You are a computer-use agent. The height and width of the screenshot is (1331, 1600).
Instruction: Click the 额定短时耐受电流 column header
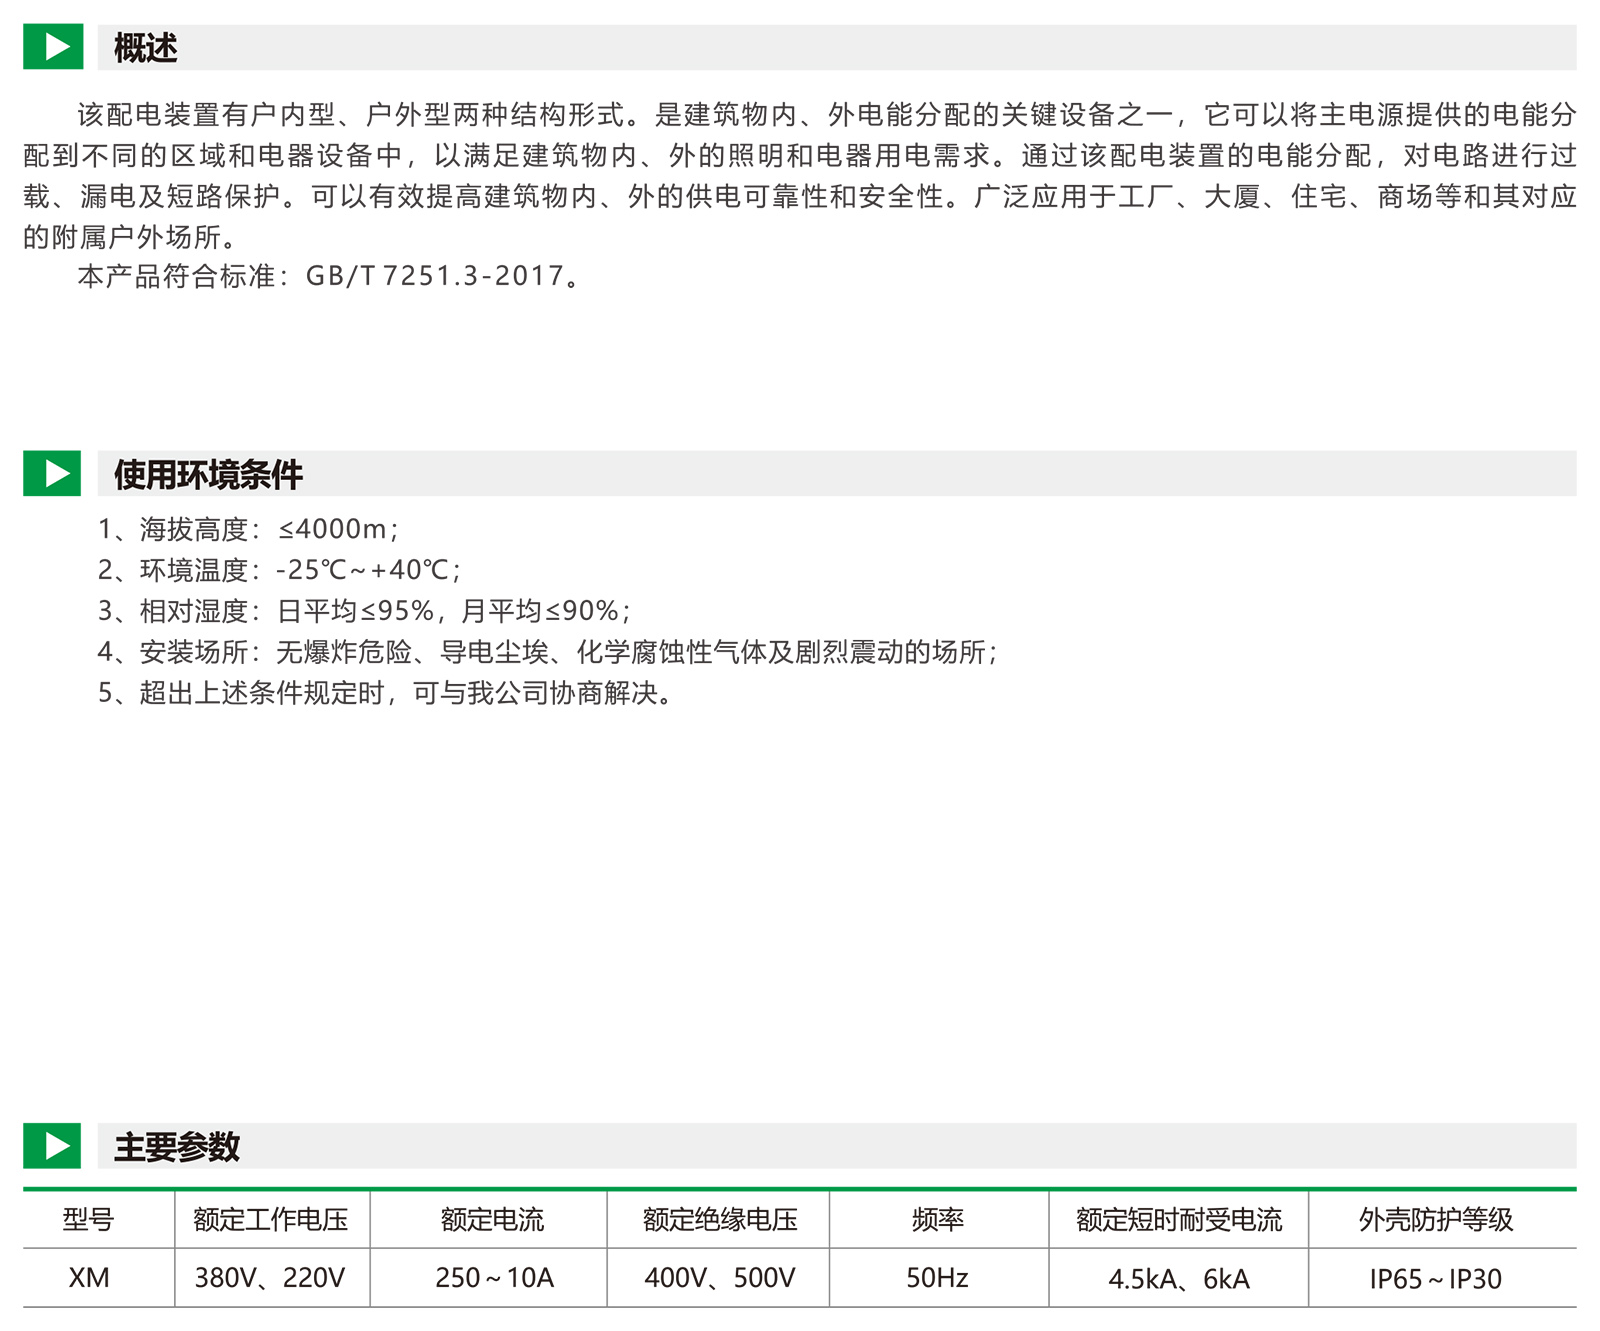[1179, 1219]
